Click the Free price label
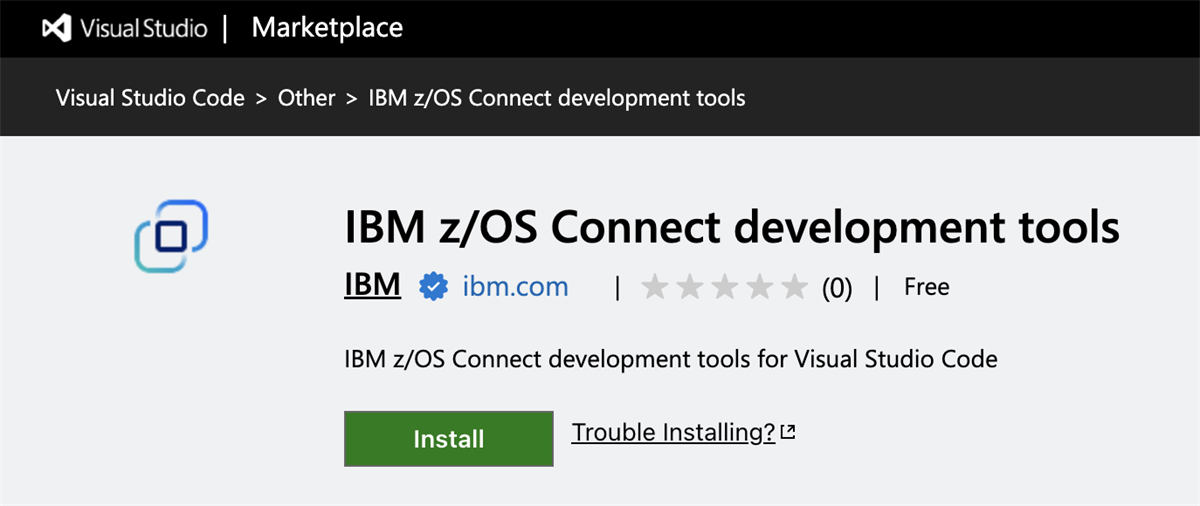Image resolution: width=1200 pixels, height=506 pixels. click(x=926, y=288)
